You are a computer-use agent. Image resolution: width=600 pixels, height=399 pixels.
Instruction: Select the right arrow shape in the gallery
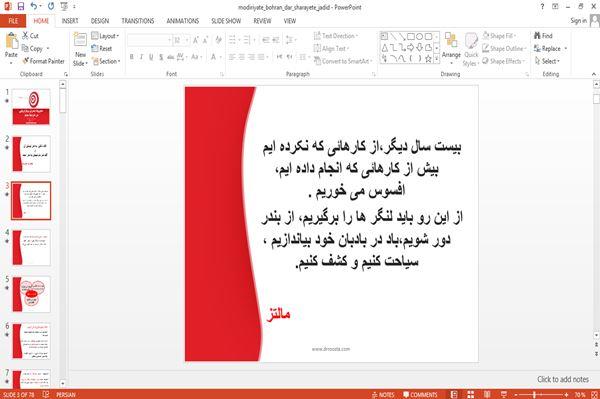click(x=411, y=48)
